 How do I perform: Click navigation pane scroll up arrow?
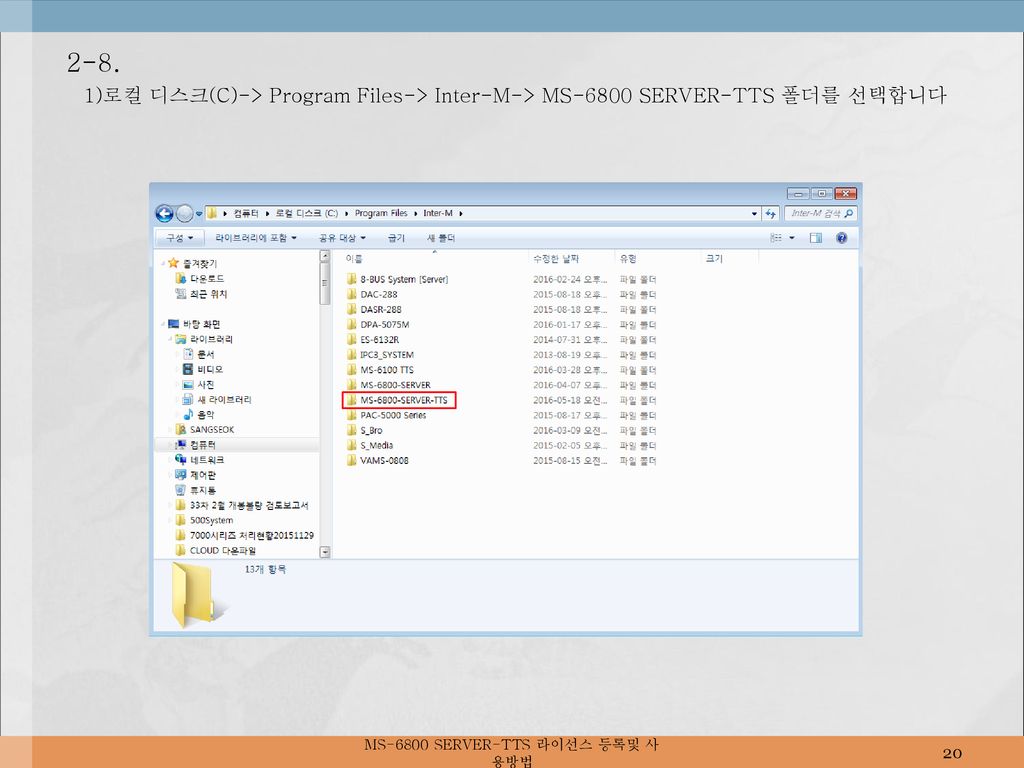click(x=325, y=257)
